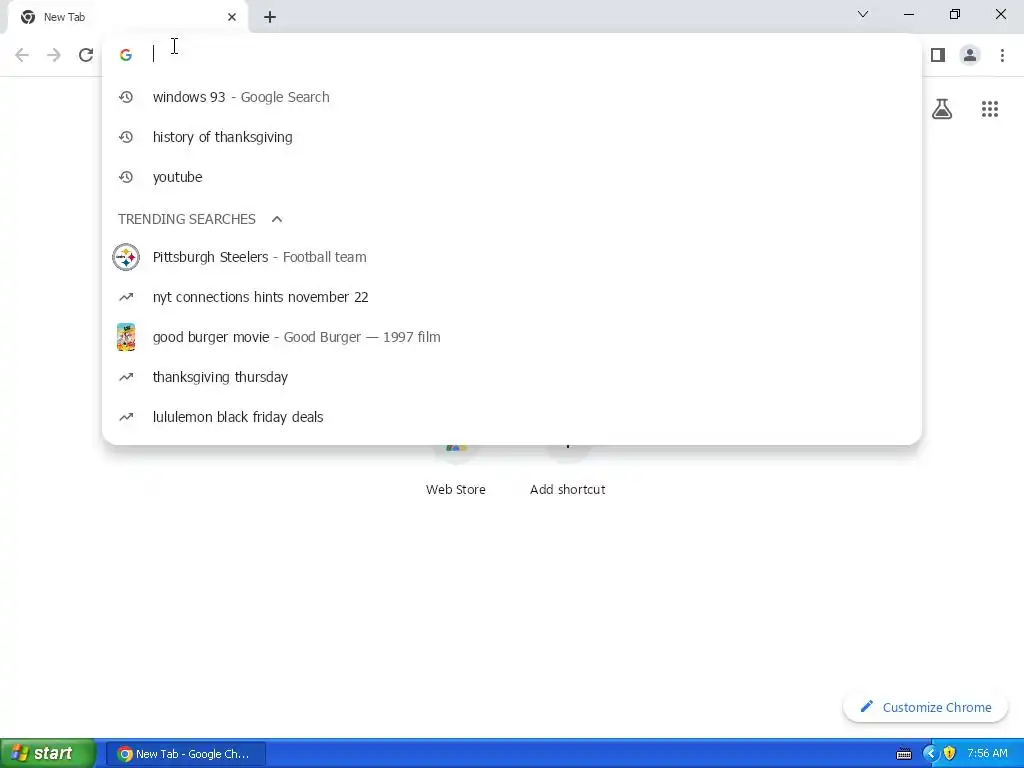Viewport: 1024px width, 768px height.
Task: Click the taskbar clock 7:56 AM
Action: point(987,754)
